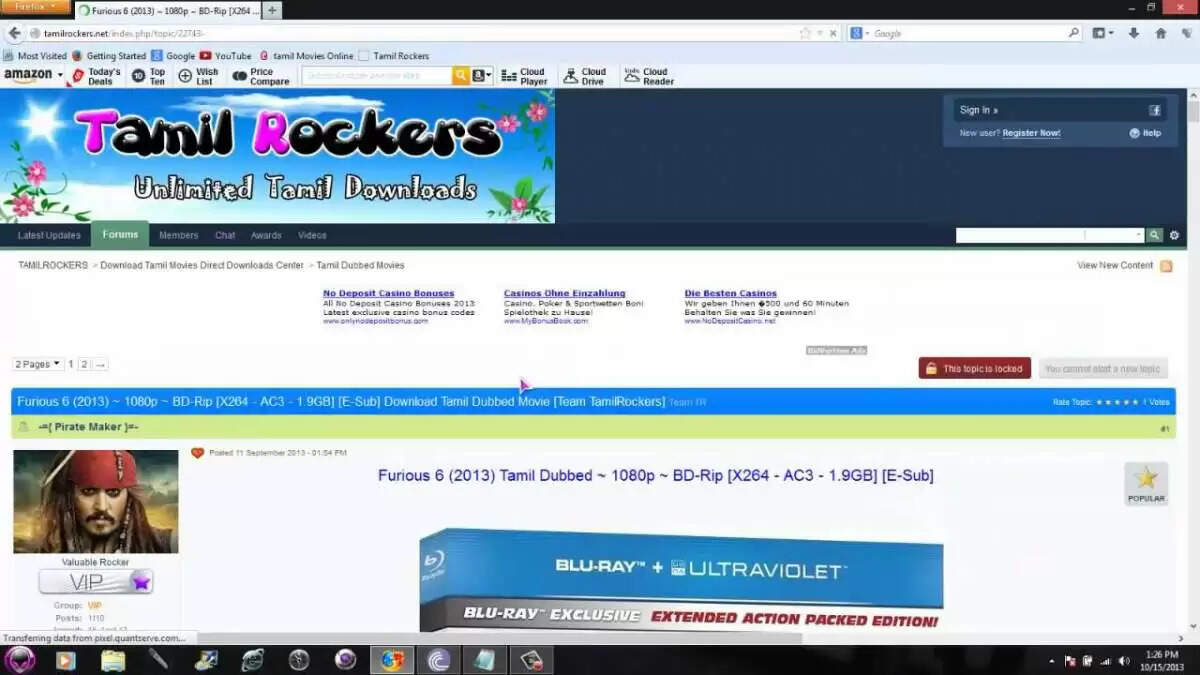Screen dimensions: 1200x675
Task: Open Cloud Reader from the Amazon toolbar
Action: click(x=648, y=75)
